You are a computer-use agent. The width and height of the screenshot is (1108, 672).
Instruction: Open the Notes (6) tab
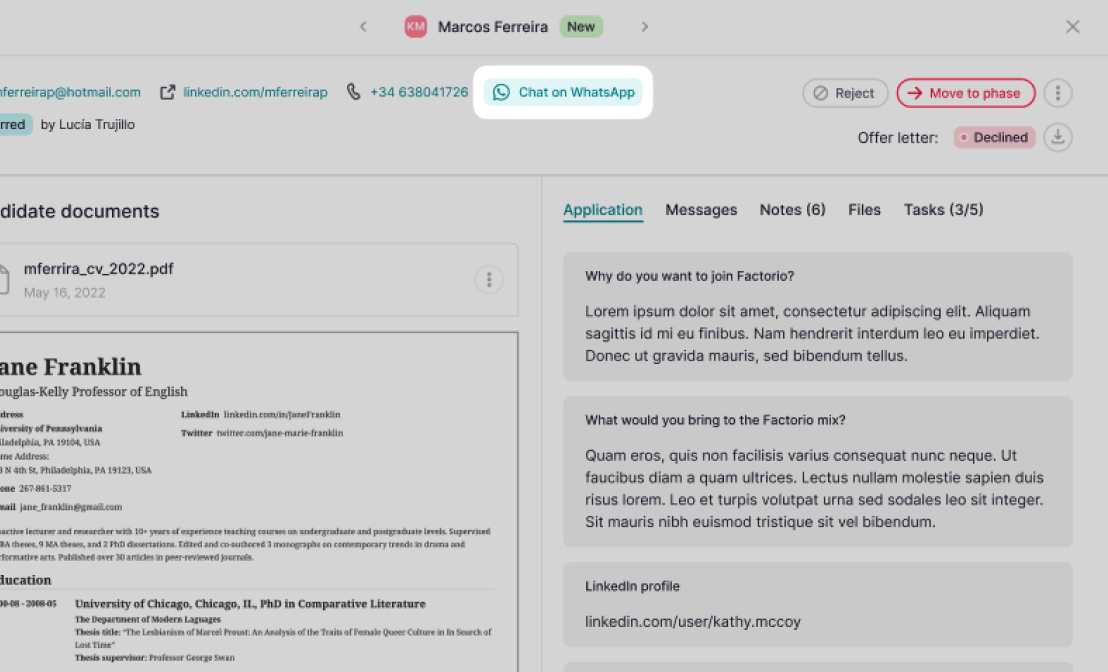[x=792, y=210]
